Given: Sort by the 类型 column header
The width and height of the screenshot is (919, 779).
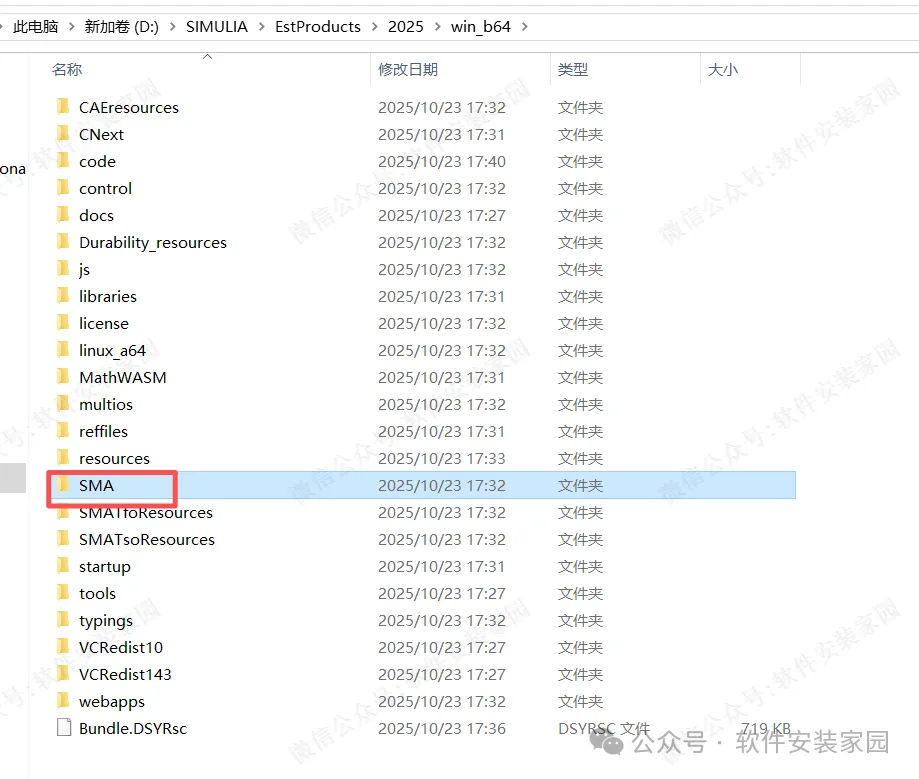Looking at the screenshot, I should tap(573, 69).
